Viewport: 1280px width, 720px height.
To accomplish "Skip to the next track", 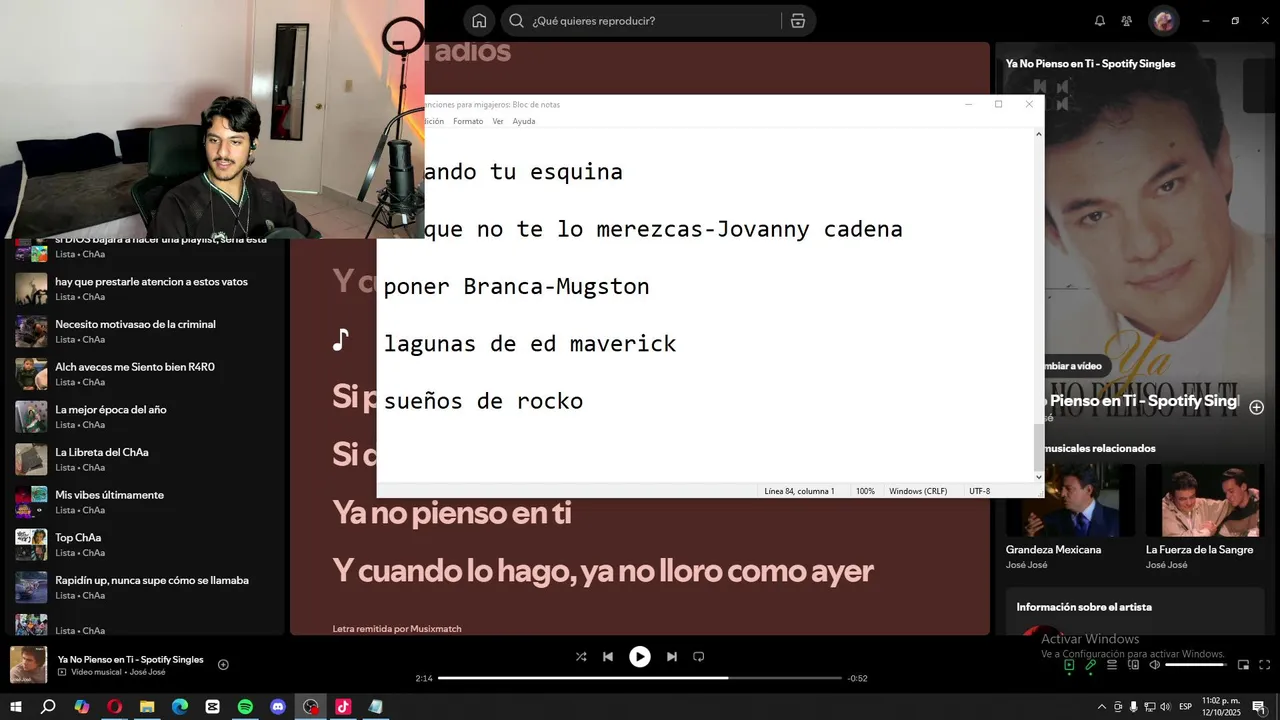I will (672, 657).
